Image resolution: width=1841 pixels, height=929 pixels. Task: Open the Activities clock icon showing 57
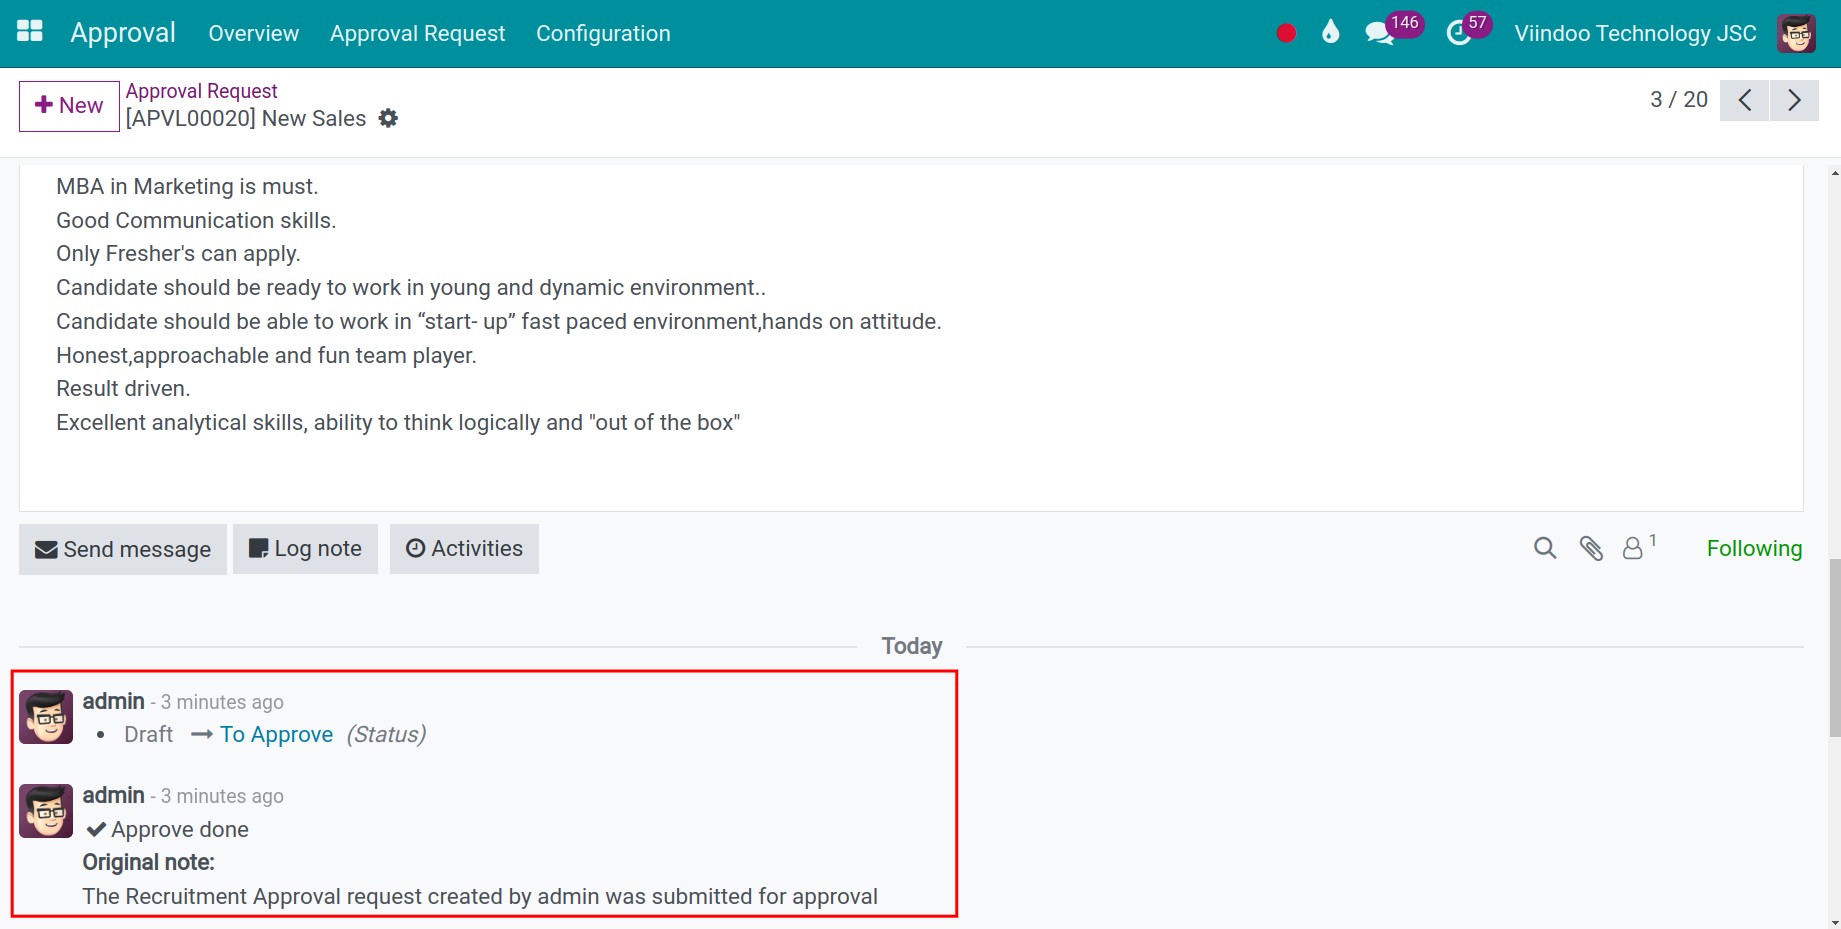[x=1457, y=33]
